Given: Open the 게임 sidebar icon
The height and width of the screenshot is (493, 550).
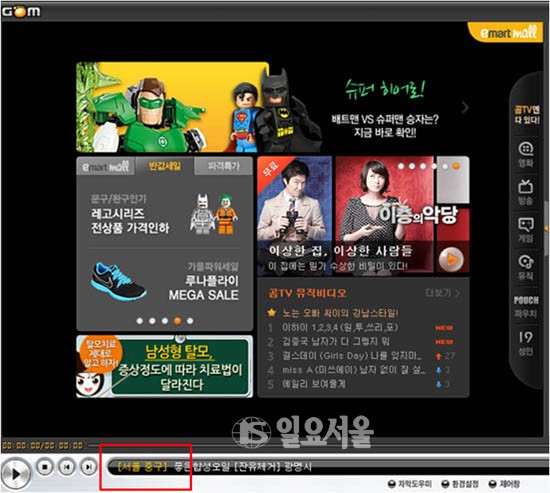Looking at the screenshot, I should tap(526, 229).
